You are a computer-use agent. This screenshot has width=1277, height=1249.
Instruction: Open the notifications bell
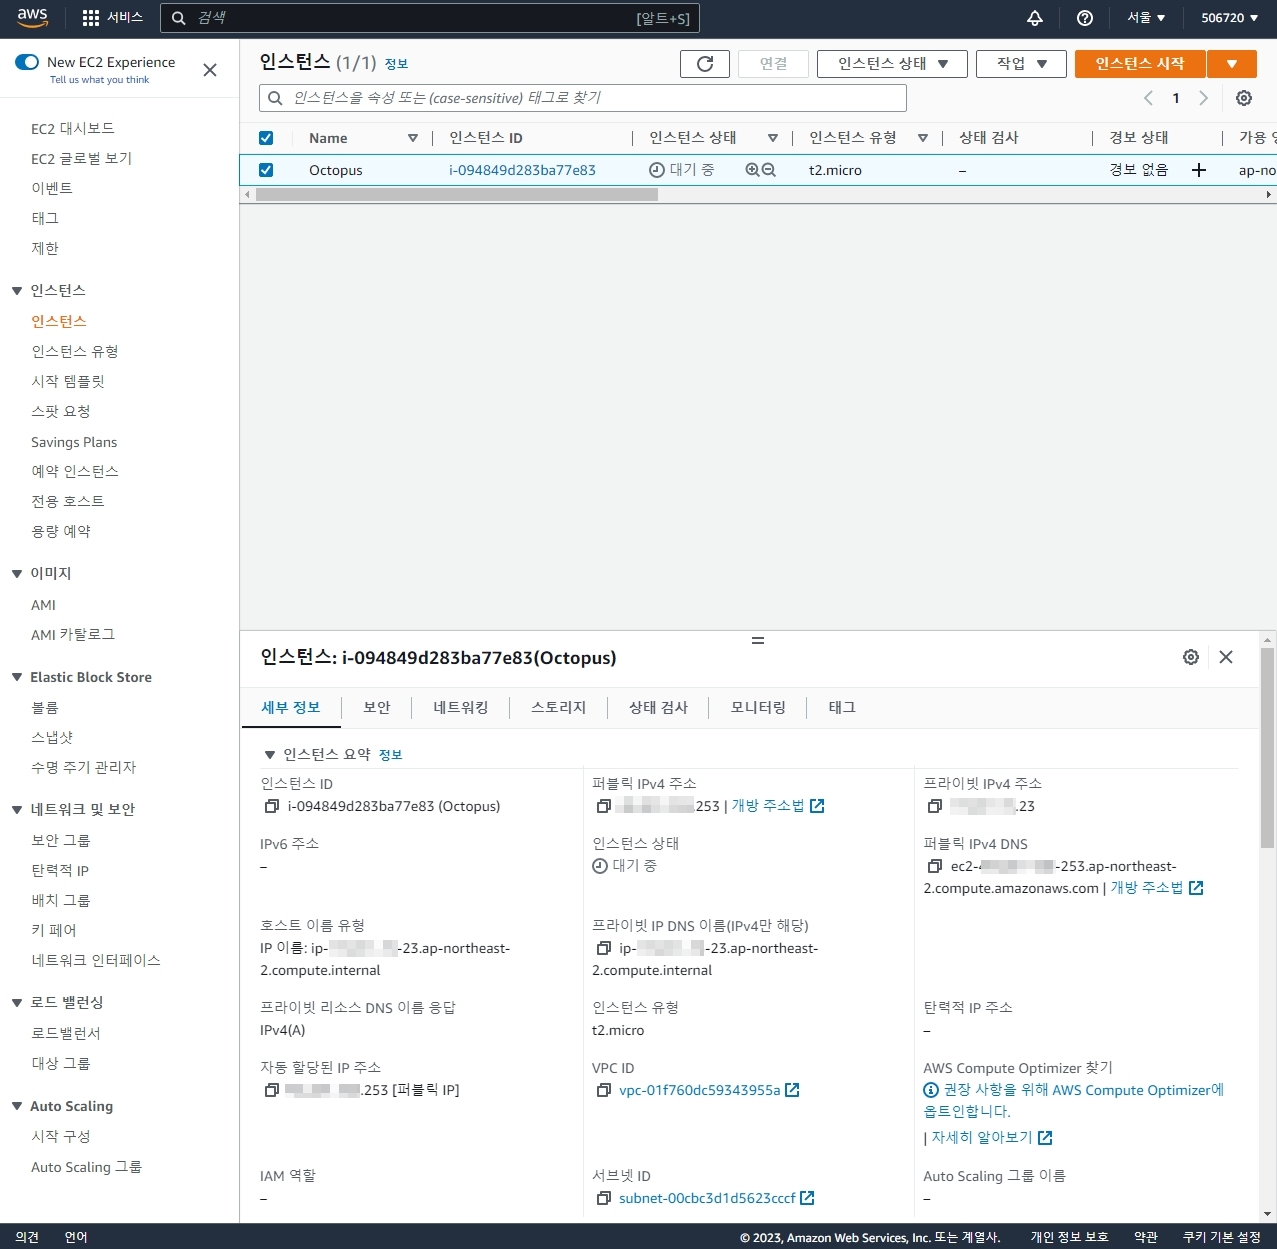[x=1035, y=18]
